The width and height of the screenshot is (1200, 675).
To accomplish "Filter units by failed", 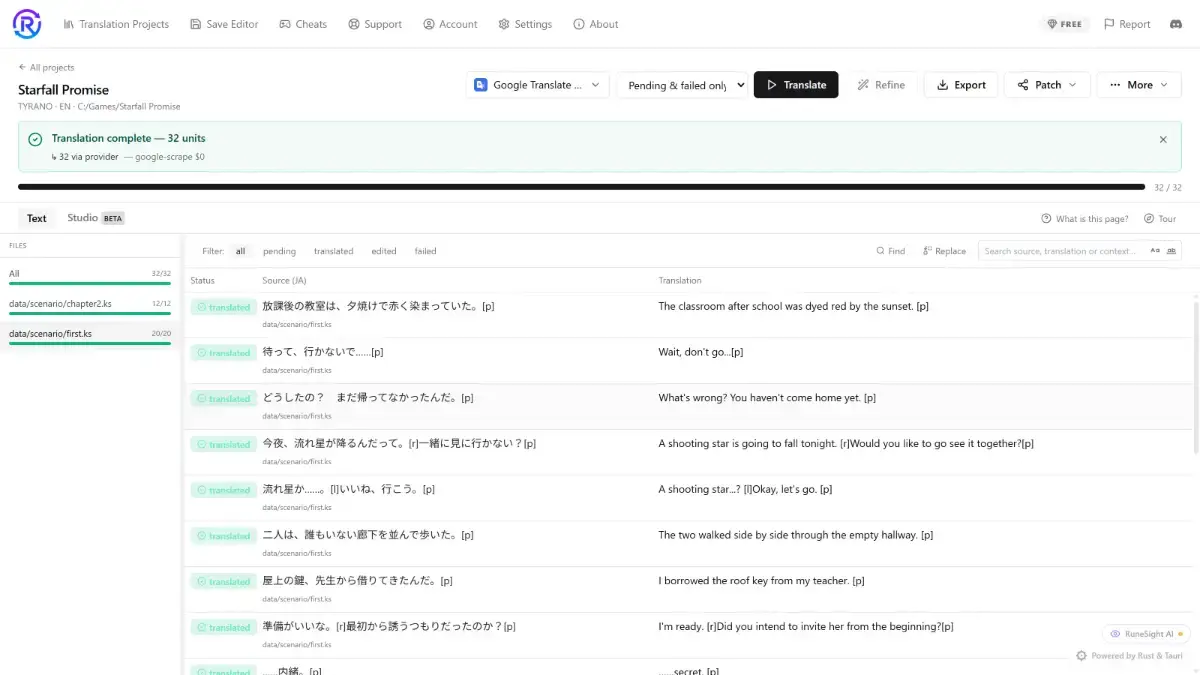I will tap(426, 251).
